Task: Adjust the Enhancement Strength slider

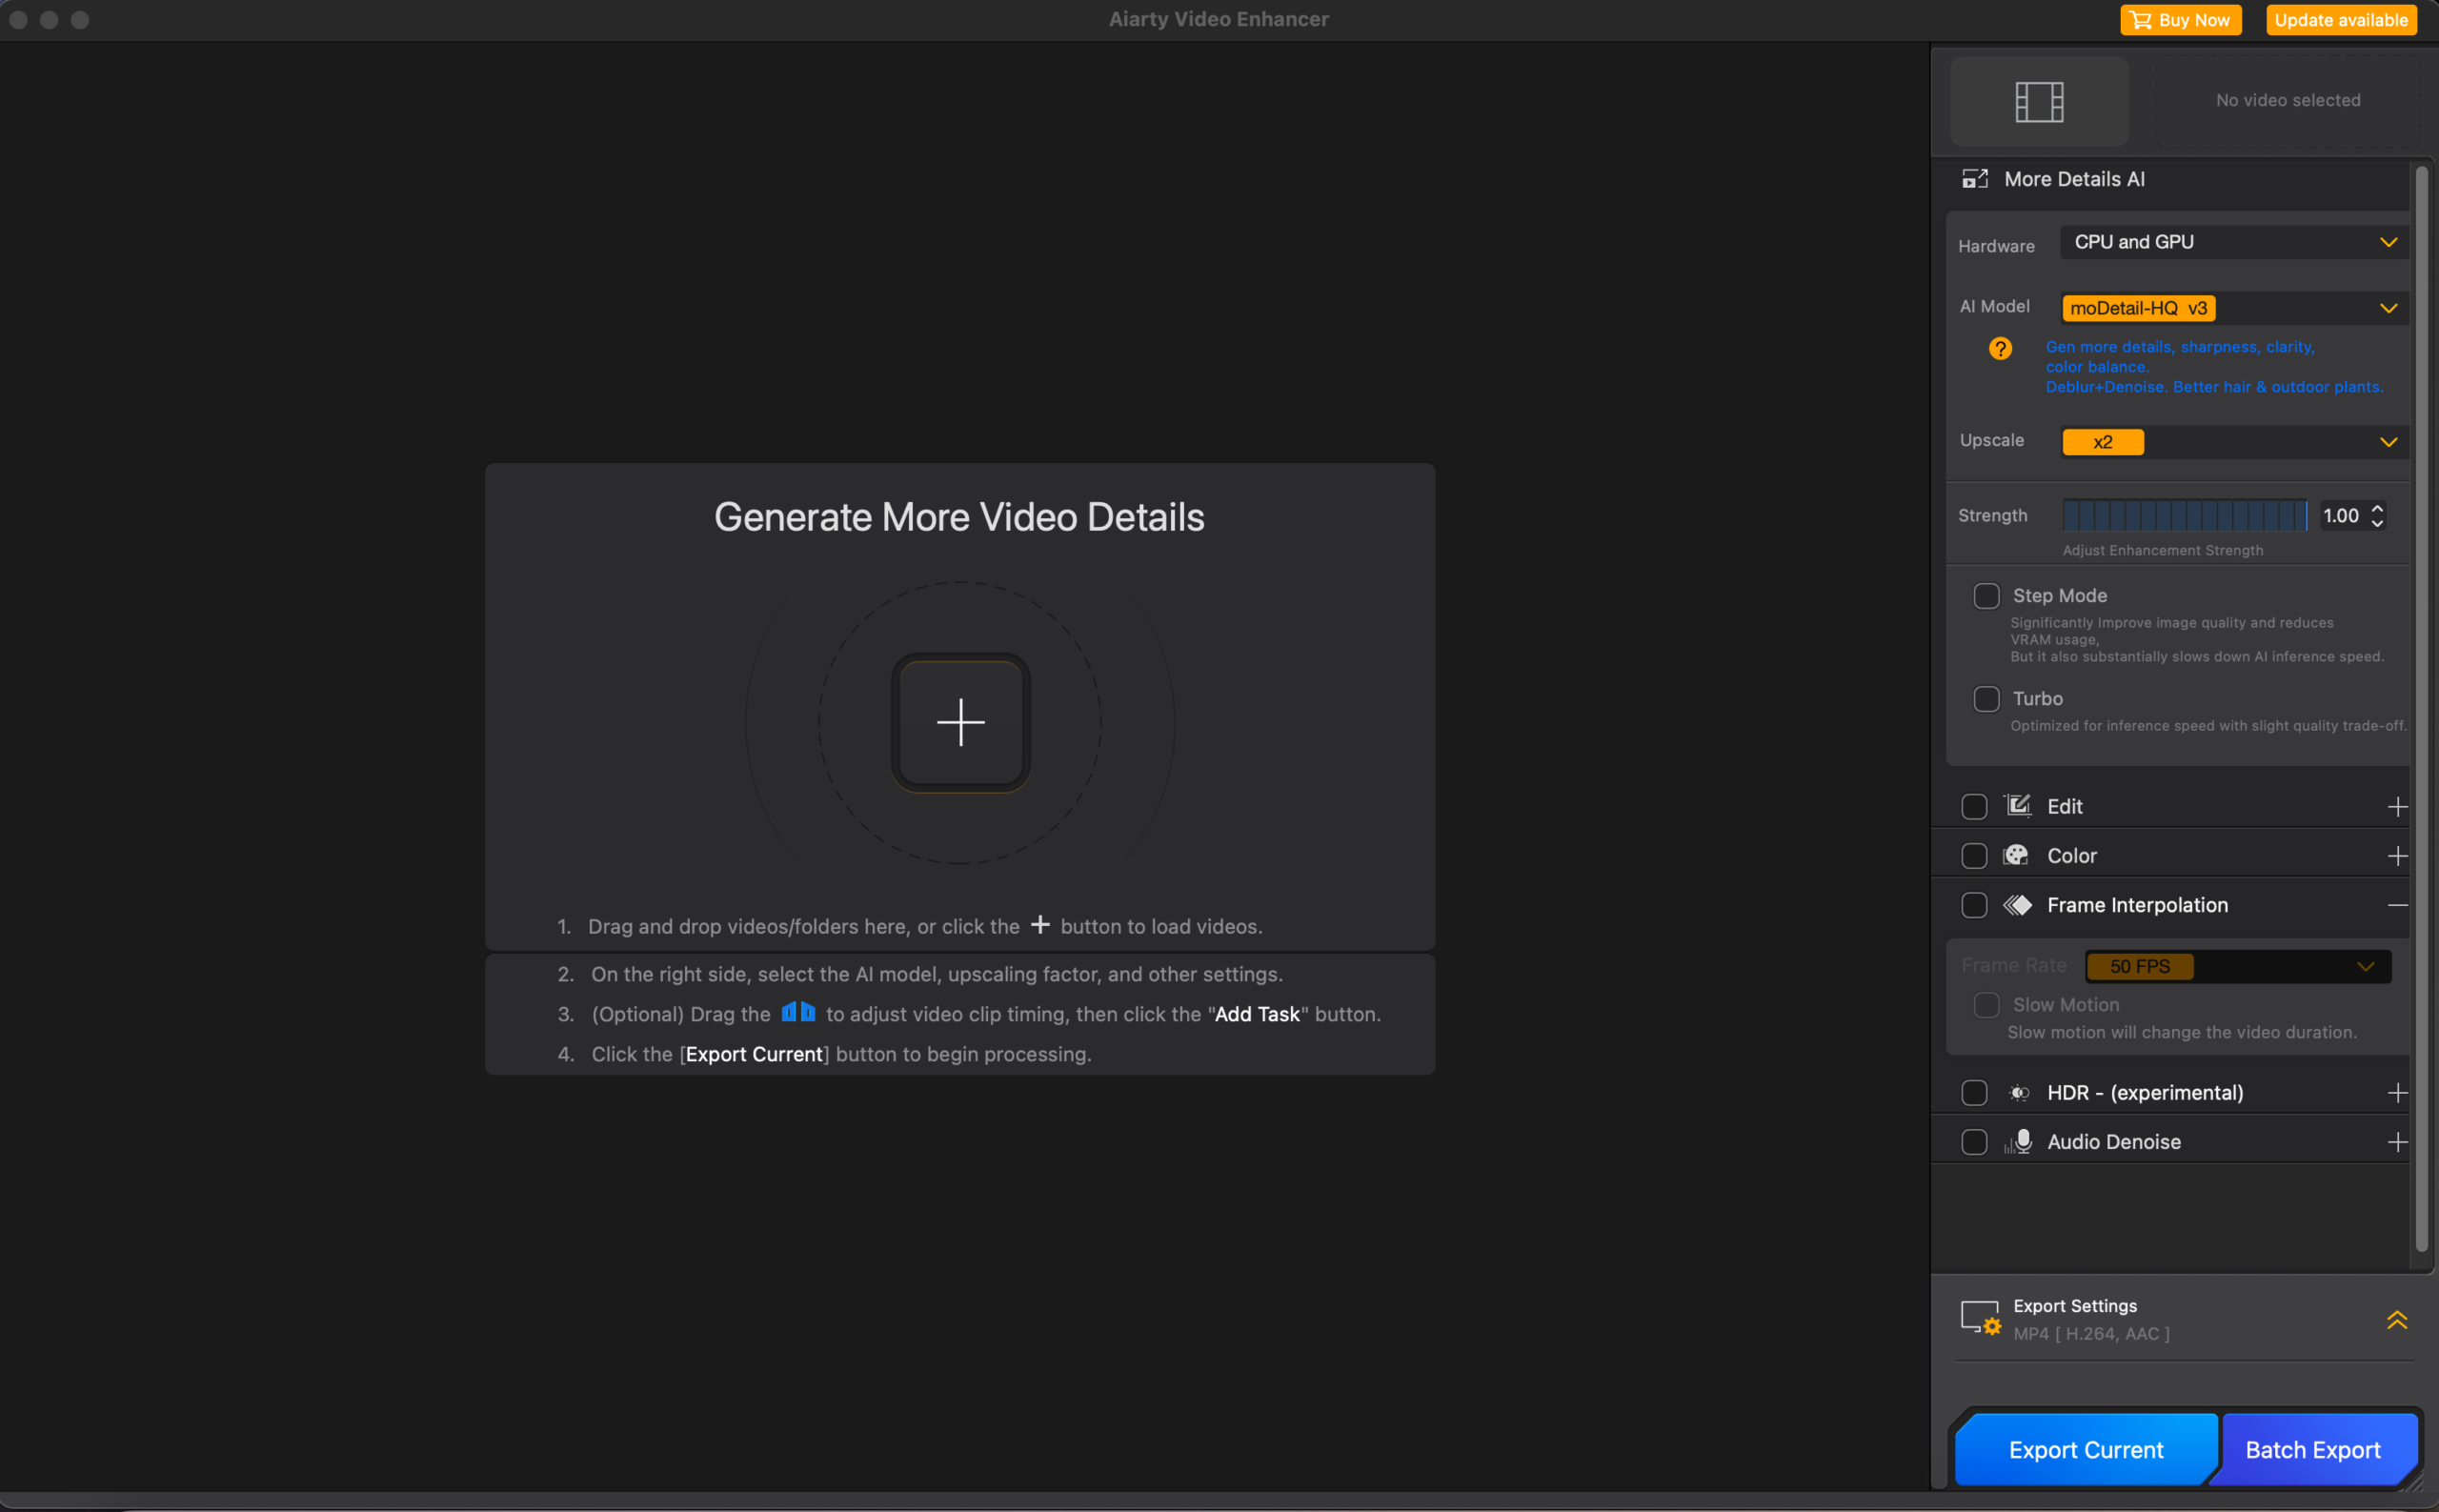Action: (2185, 515)
